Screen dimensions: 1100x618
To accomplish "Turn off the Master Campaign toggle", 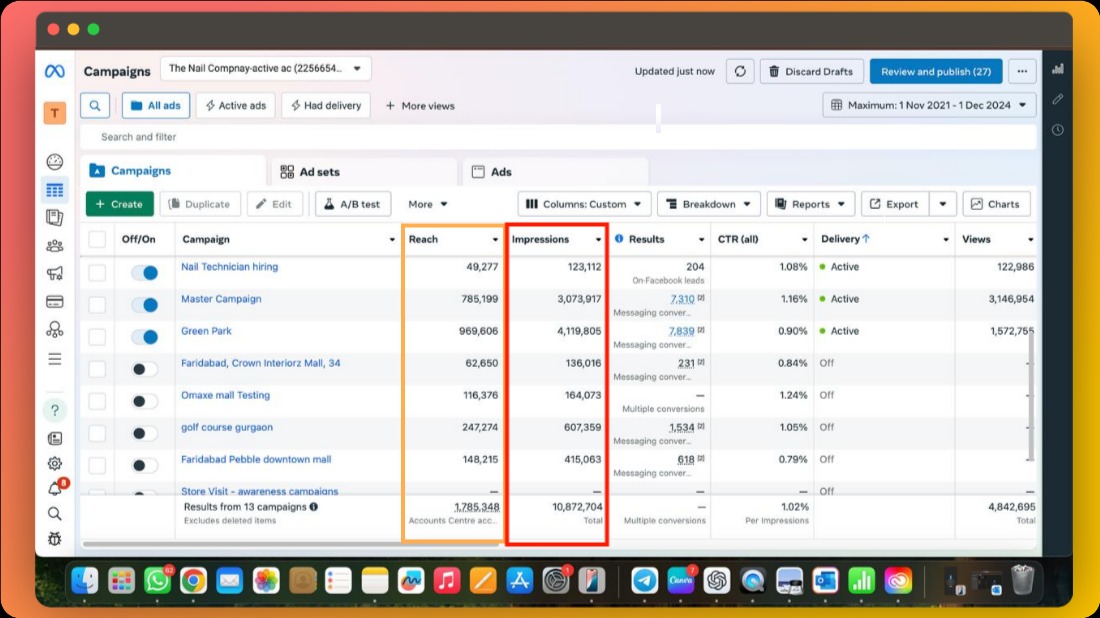I will point(145,305).
